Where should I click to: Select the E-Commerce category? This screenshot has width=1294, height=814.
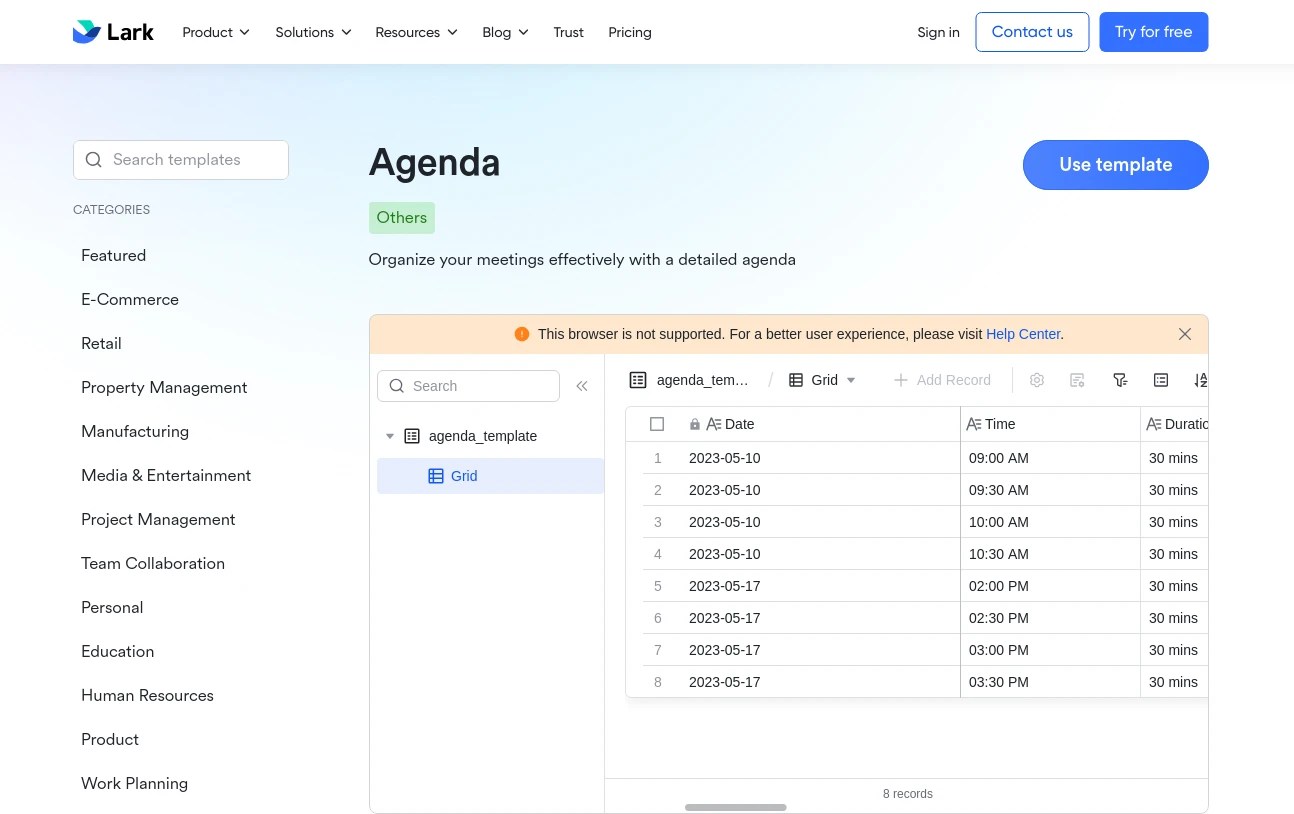click(x=130, y=299)
